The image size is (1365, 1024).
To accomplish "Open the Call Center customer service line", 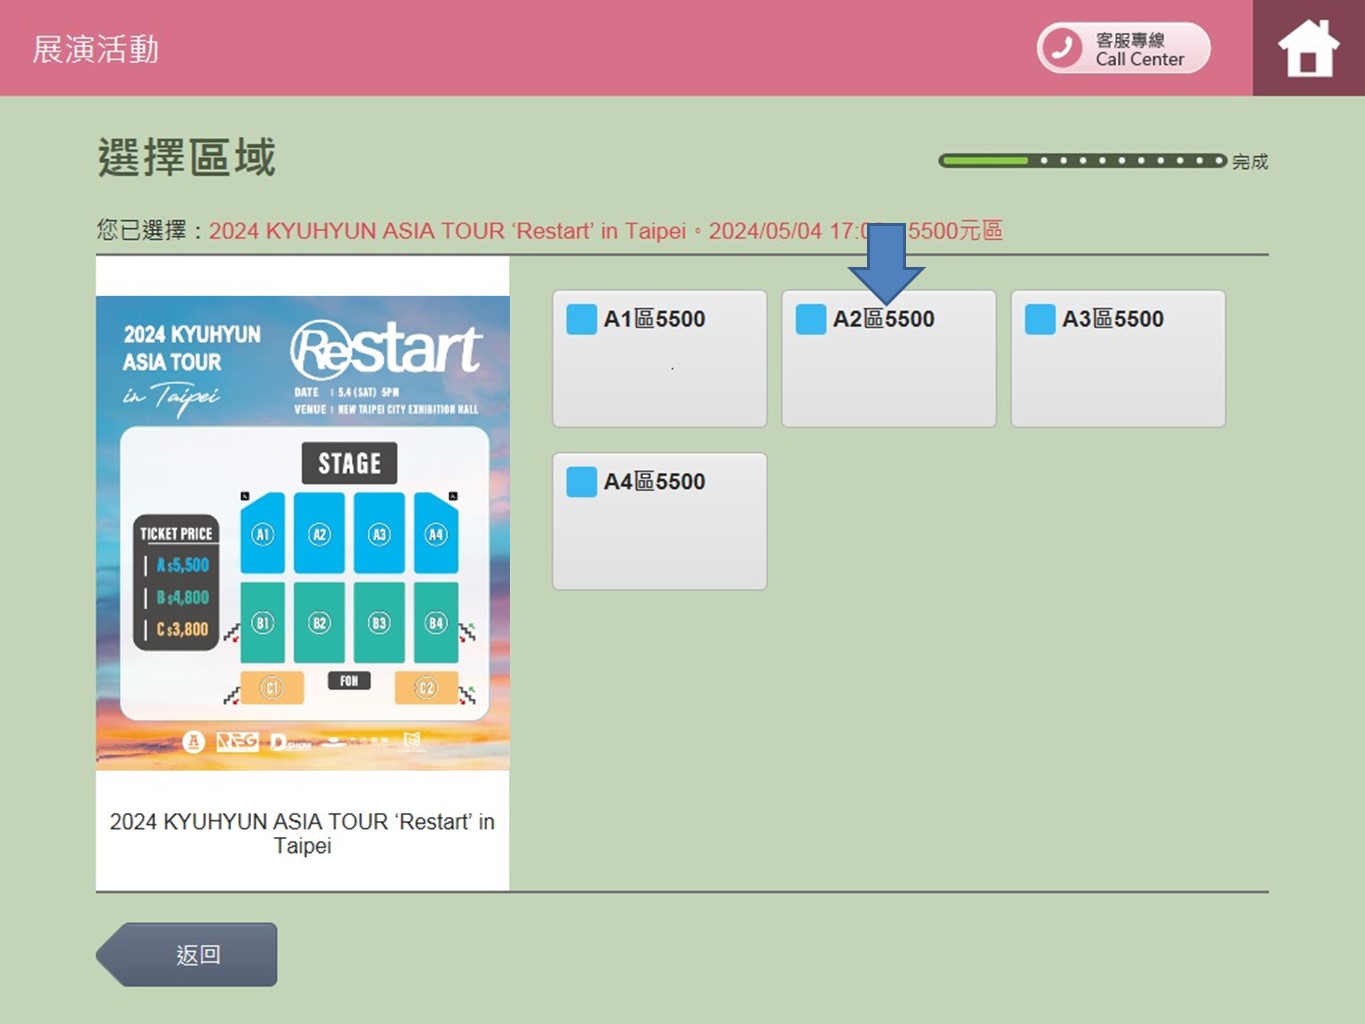I will coord(1123,48).
